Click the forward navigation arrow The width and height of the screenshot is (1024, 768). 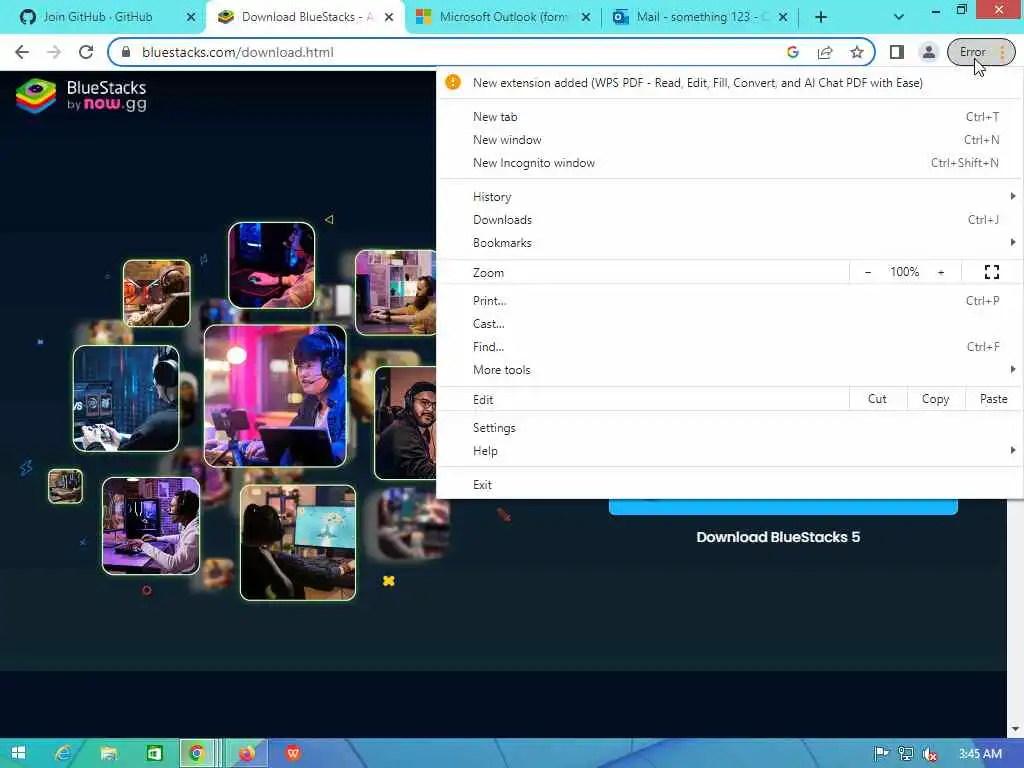point(54,52)
